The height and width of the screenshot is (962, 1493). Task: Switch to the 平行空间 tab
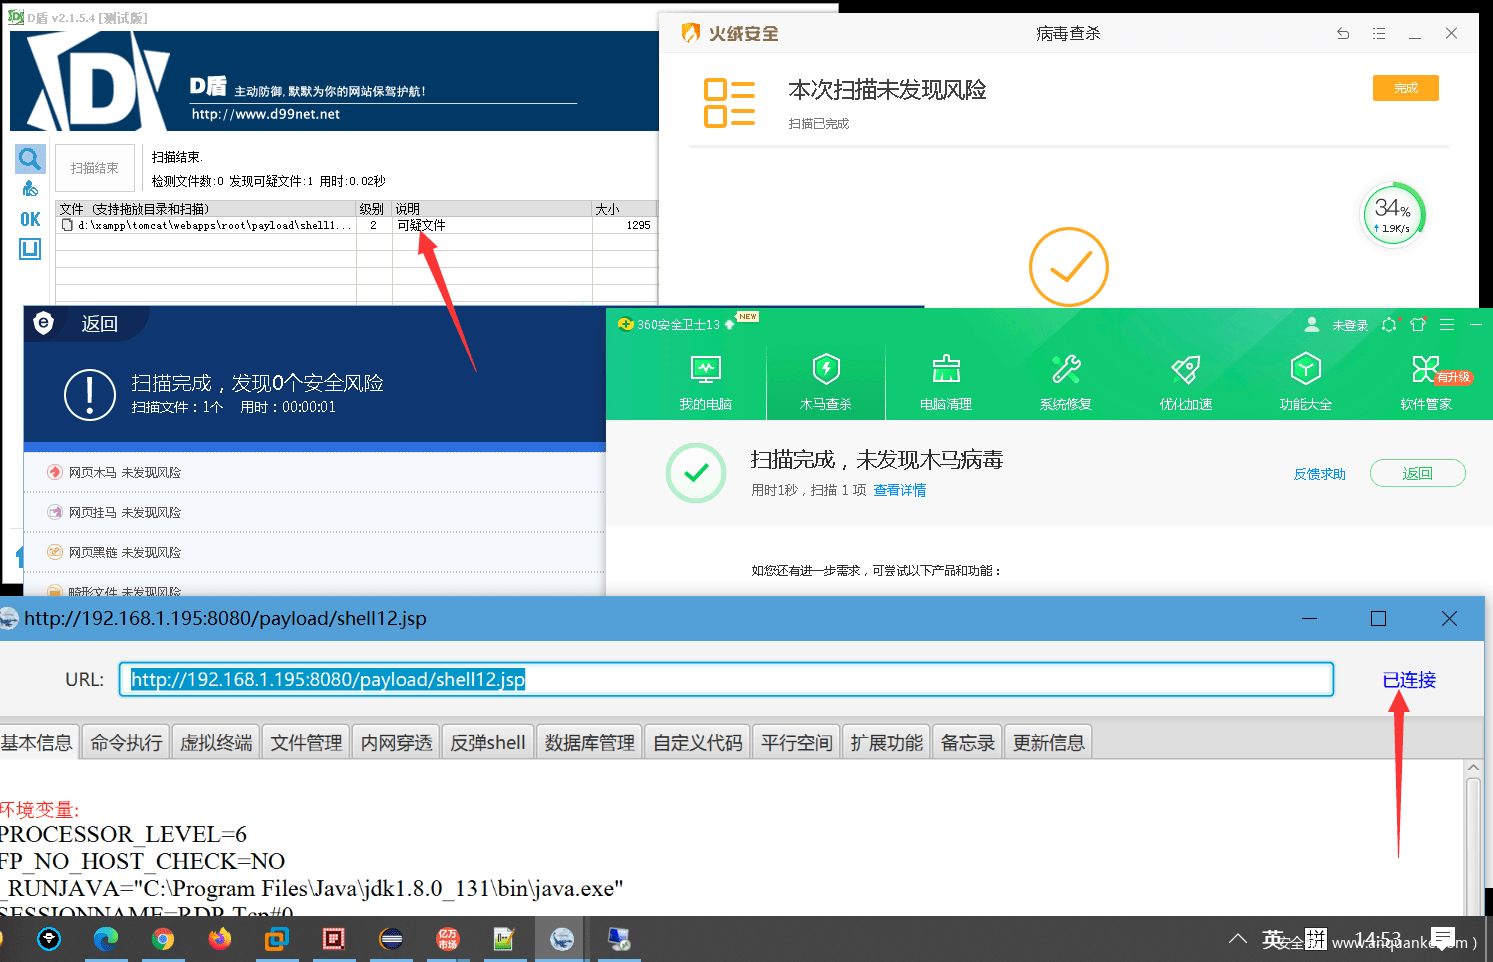(x=796, y=742)
